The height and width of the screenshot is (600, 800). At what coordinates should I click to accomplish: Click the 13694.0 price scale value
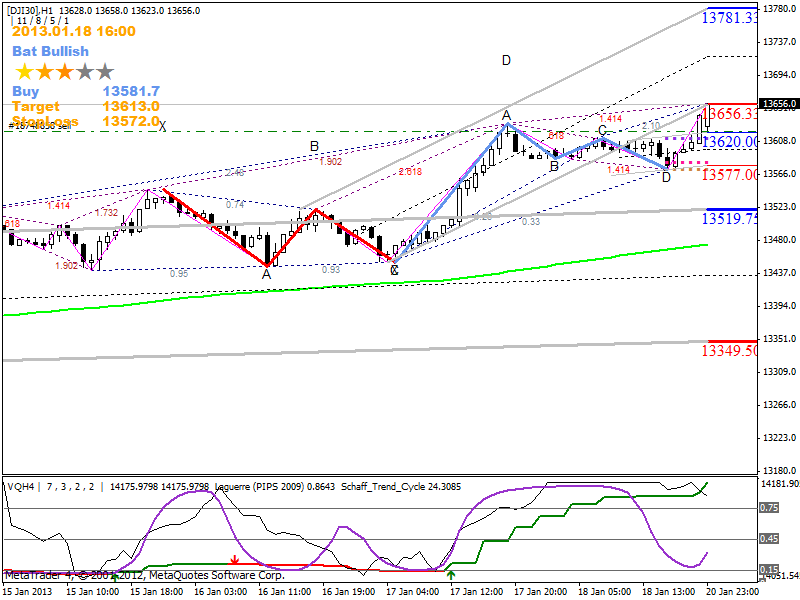pyautogui.click(x=779, y=75)
